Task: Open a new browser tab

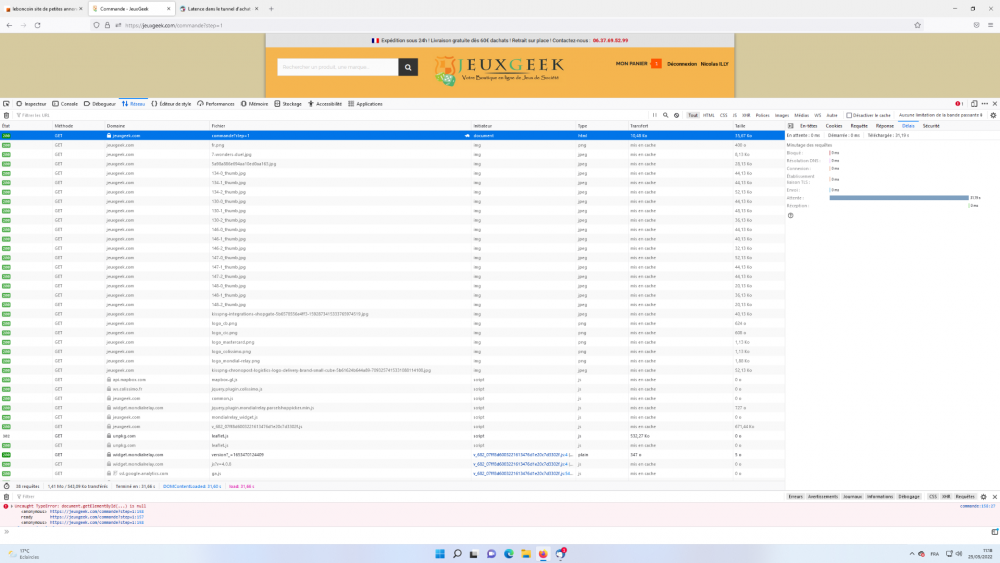Action: pyautogui.click(x=271, y=9)
